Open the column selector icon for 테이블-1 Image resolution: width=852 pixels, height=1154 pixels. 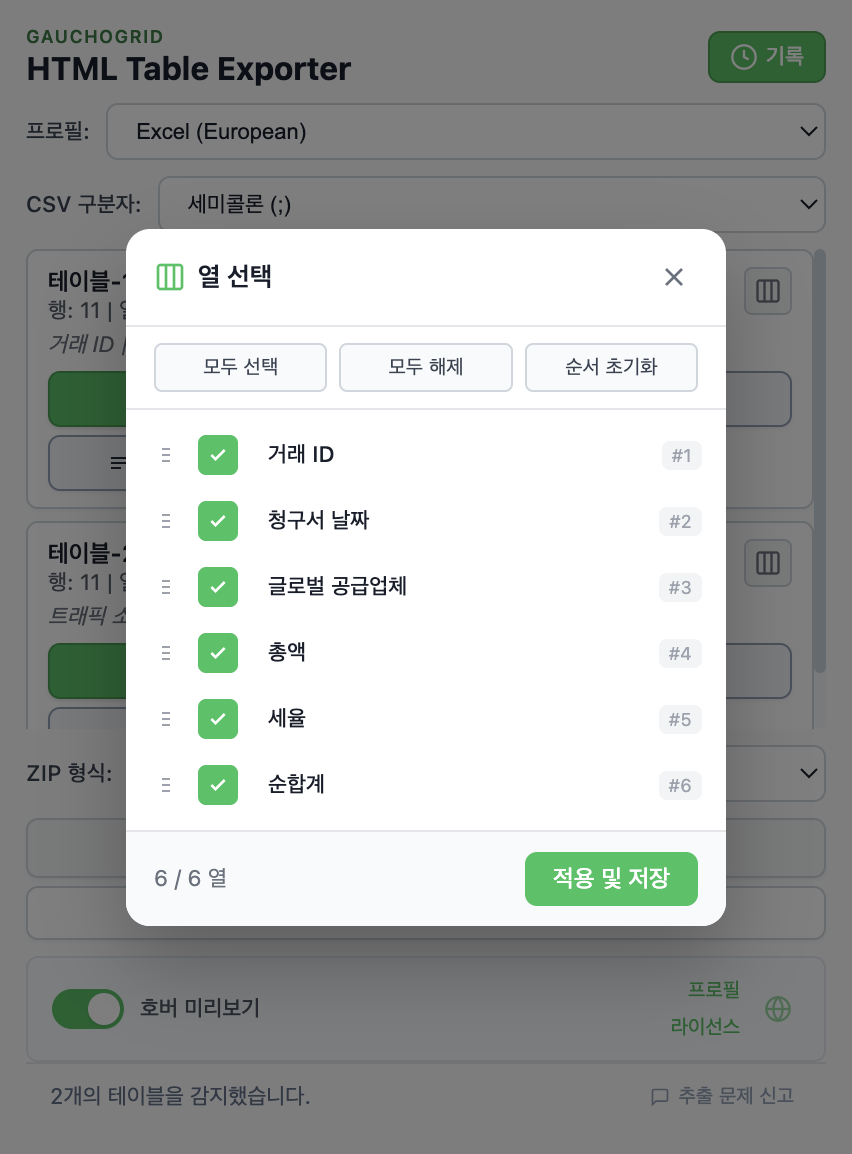coord(768,291)
